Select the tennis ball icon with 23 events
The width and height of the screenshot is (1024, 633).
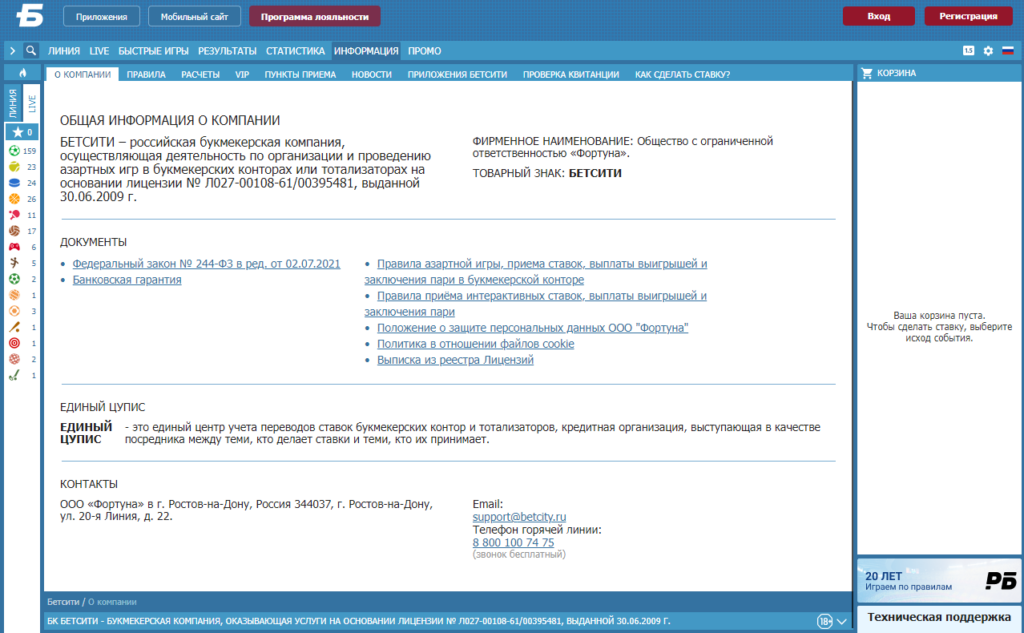[14, 167]
